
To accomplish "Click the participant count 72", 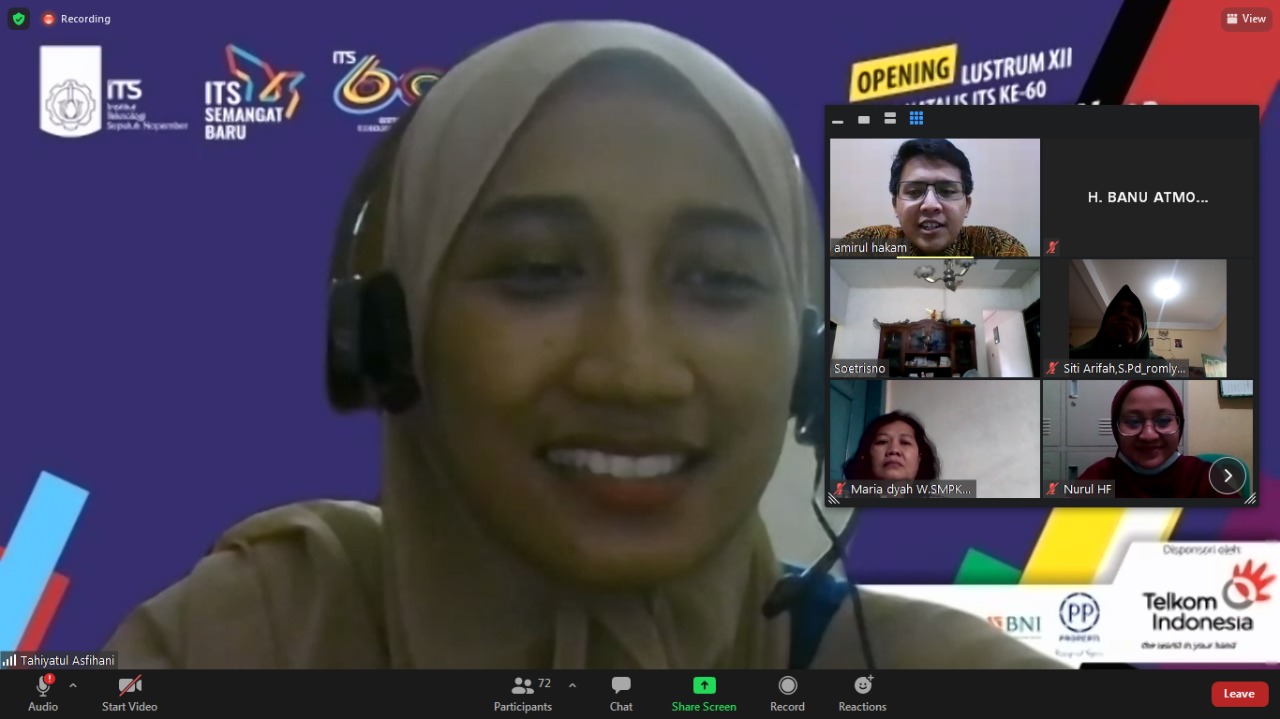I will pyautogui.click(x=544, y=684).
